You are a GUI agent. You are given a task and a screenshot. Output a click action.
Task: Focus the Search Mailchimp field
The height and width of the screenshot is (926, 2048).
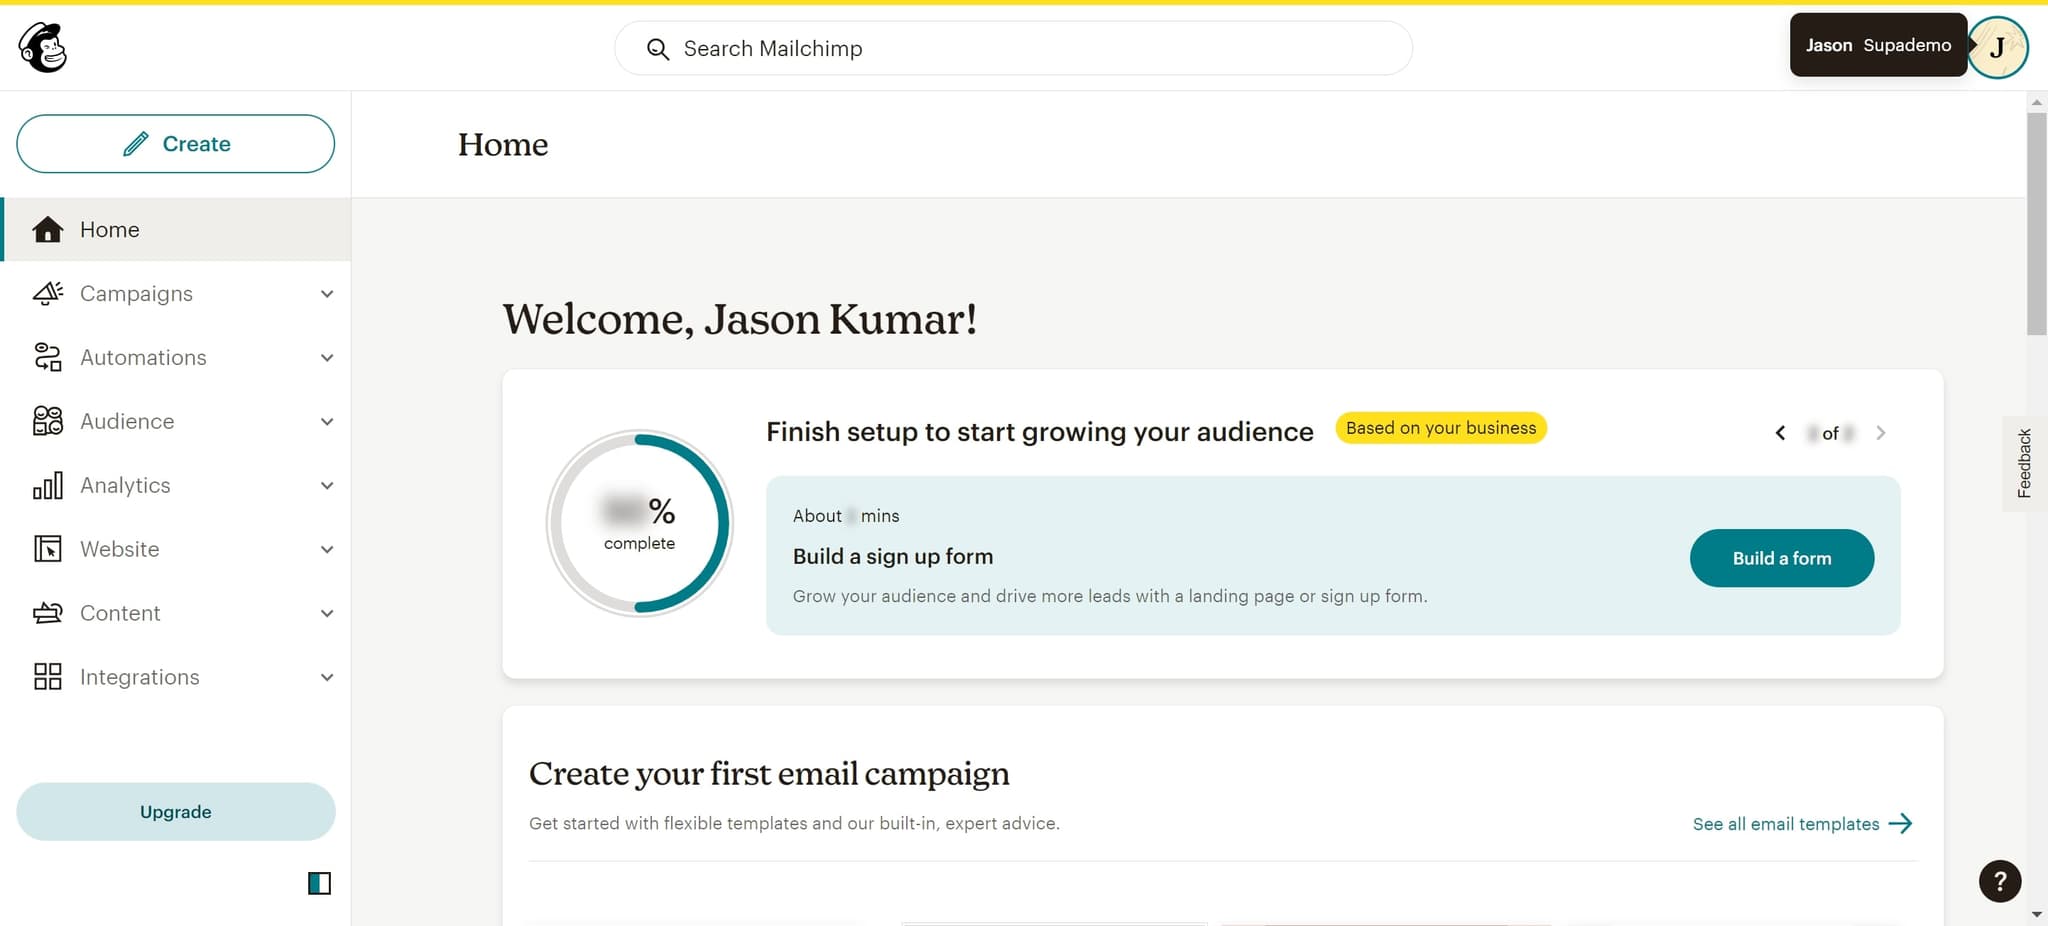pyautogui.click(x=1012, y=48)
